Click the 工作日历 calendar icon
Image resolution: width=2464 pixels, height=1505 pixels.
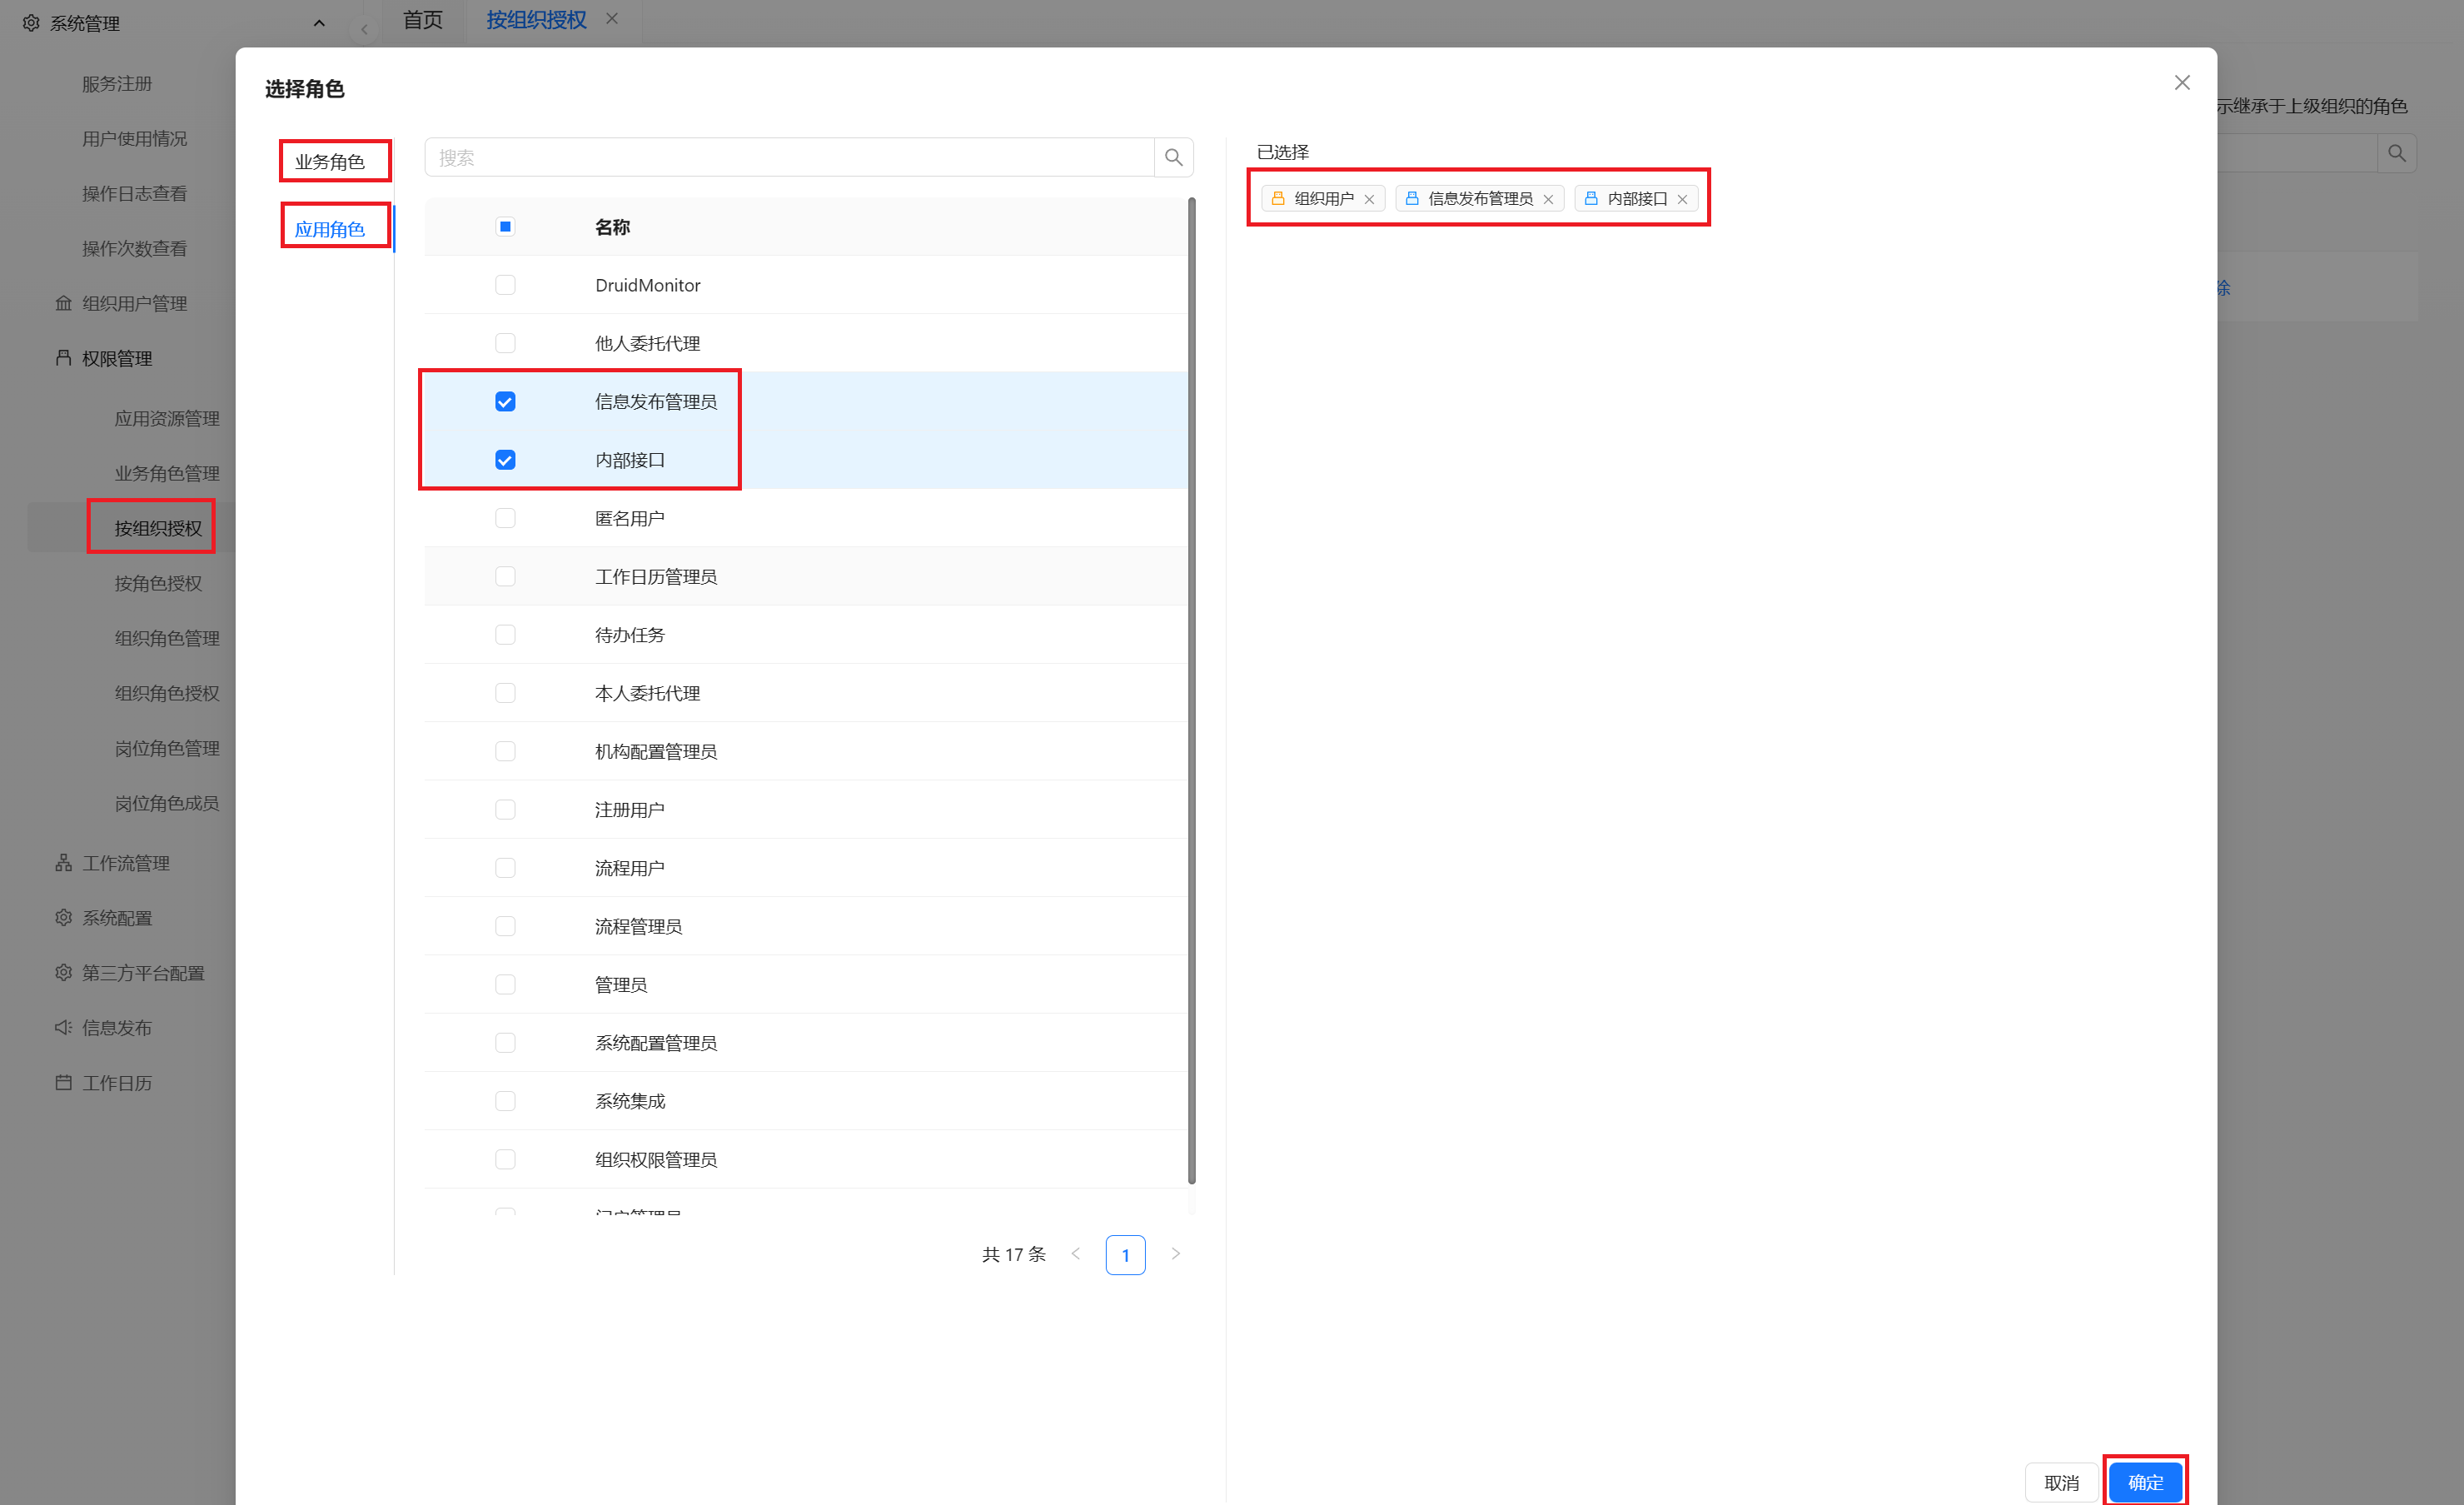point(64,1083)
